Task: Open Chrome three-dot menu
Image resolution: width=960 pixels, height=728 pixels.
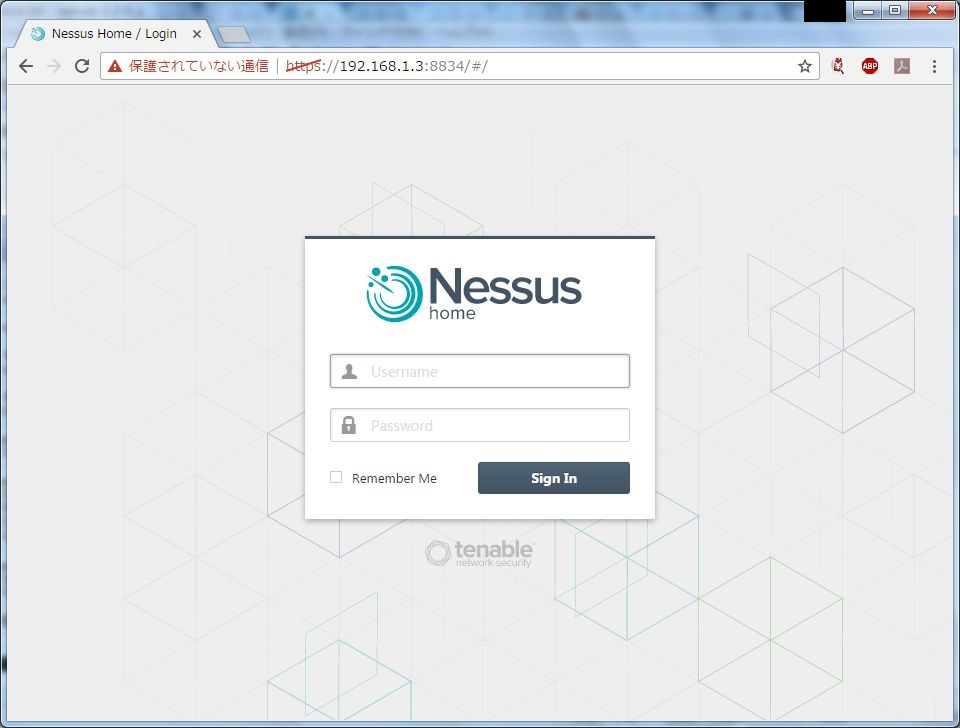Action: pos(934,66)
